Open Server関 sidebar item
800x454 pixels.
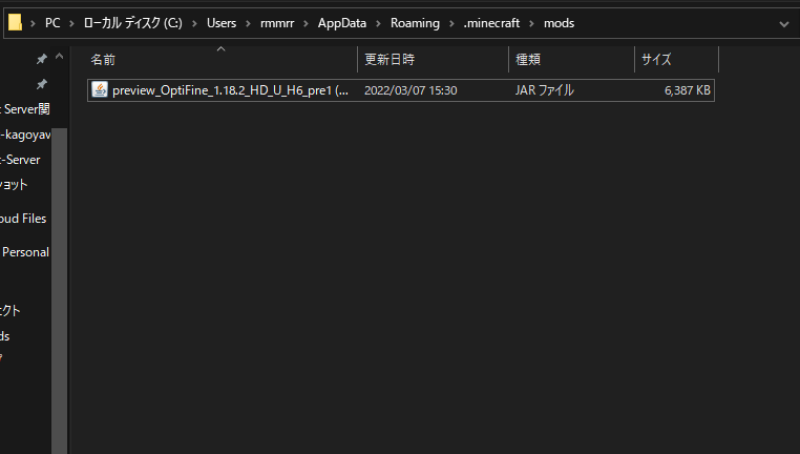click(26, 109)
